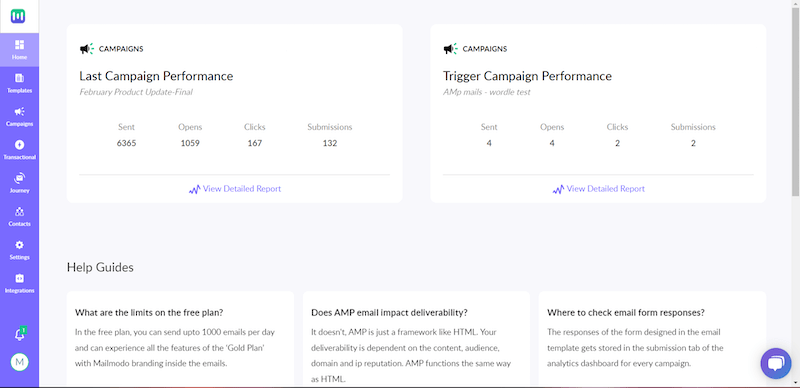The height and width of the screenshot is (388, 800).
Task: Click the Trigger Campaign Performance heading
Action: [528, 76]
